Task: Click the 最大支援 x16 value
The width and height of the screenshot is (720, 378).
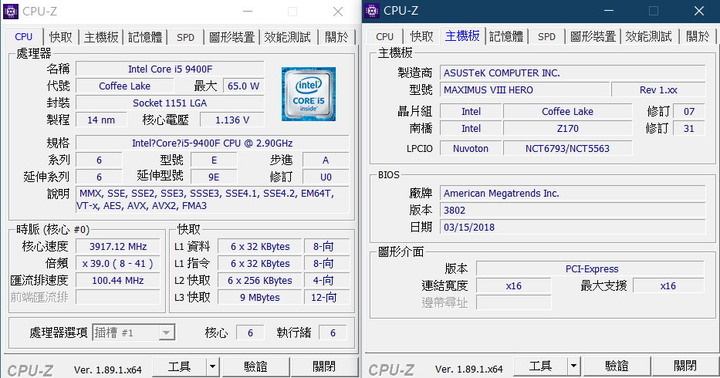Action: (x=669, y=286)
